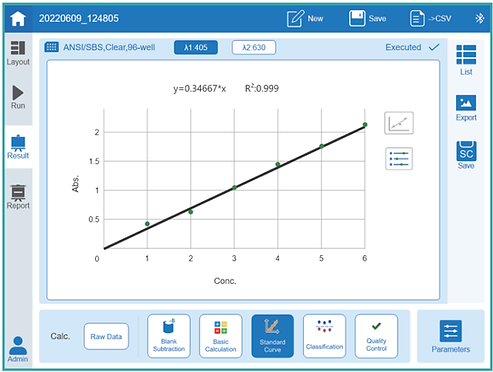Screen dimensions: 493x372
Task: Save the current experiment with the disk icon
Action: pos(367,18)
